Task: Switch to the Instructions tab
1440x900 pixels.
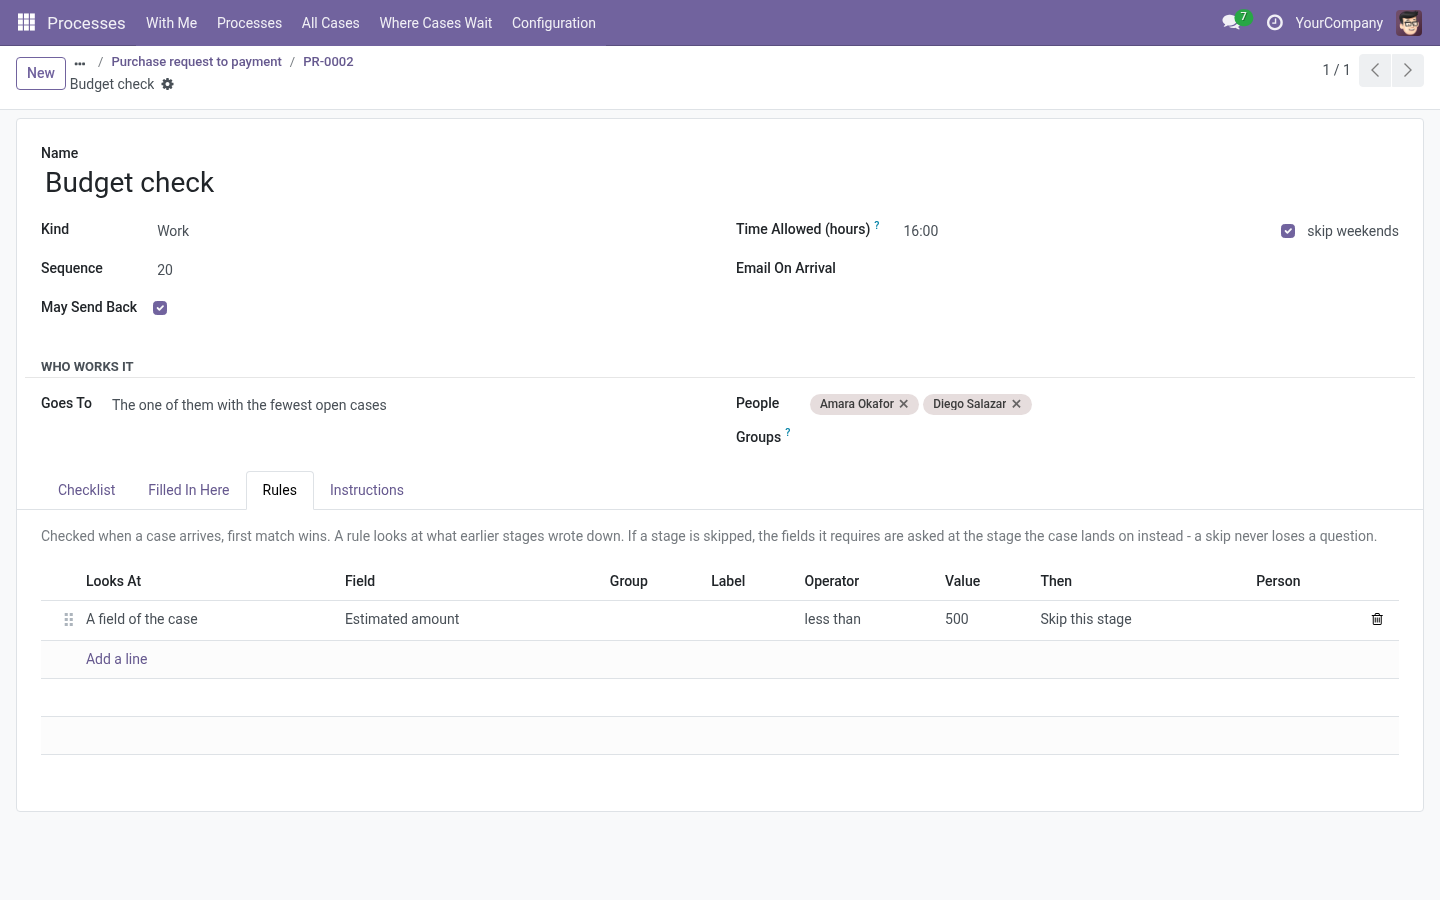Action: 367,490
